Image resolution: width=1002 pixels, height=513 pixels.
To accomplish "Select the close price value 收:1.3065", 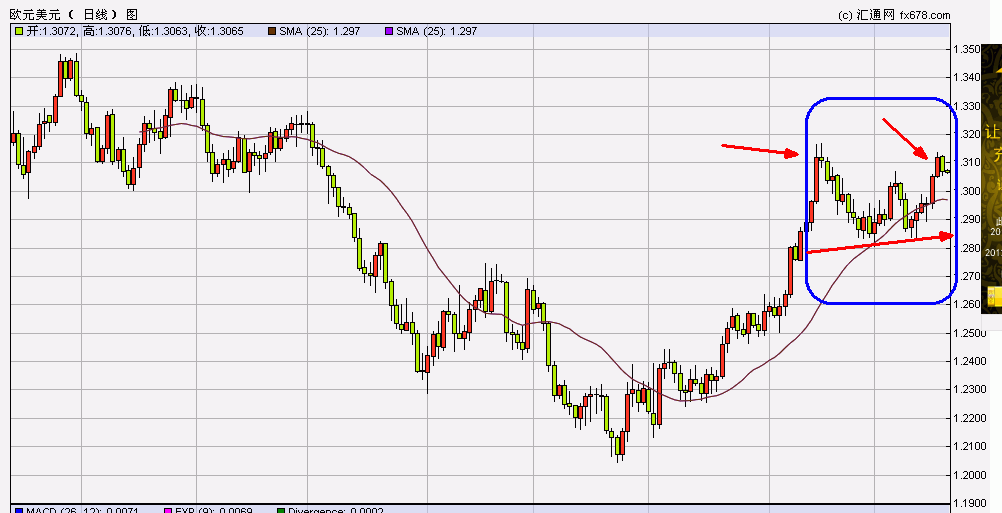I will click(219, 31).
